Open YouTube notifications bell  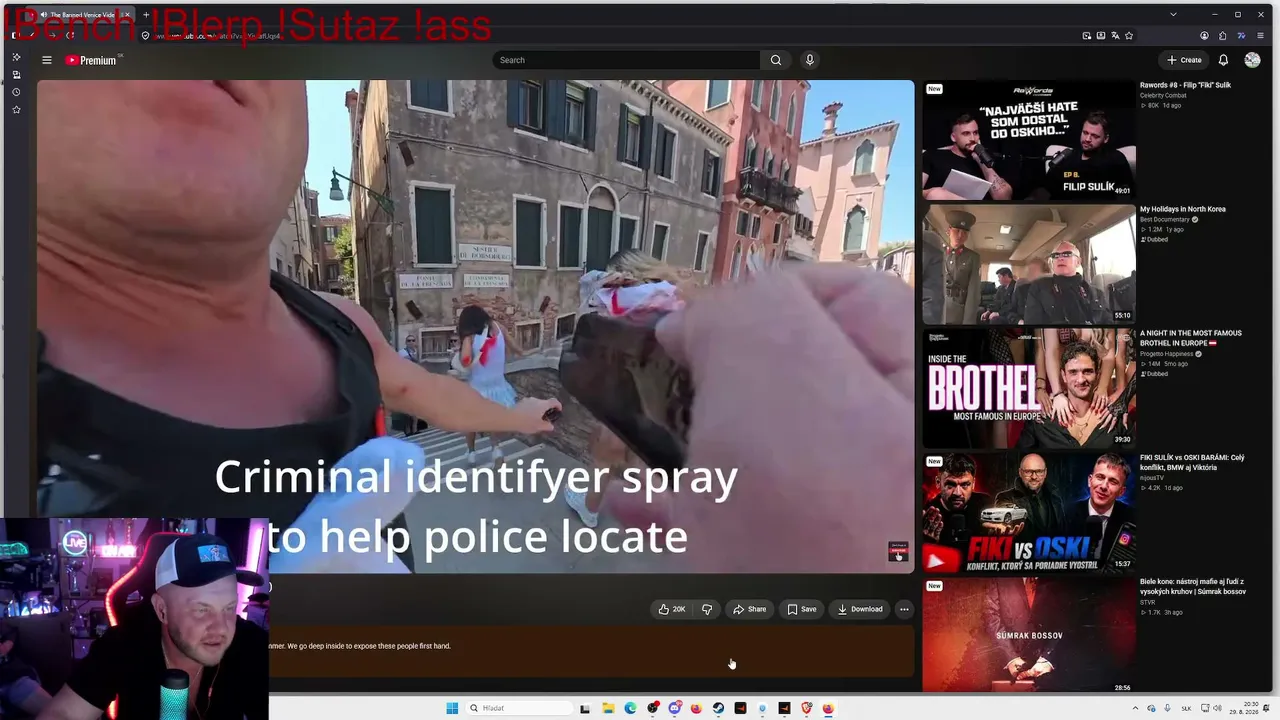coord(1223,60)
